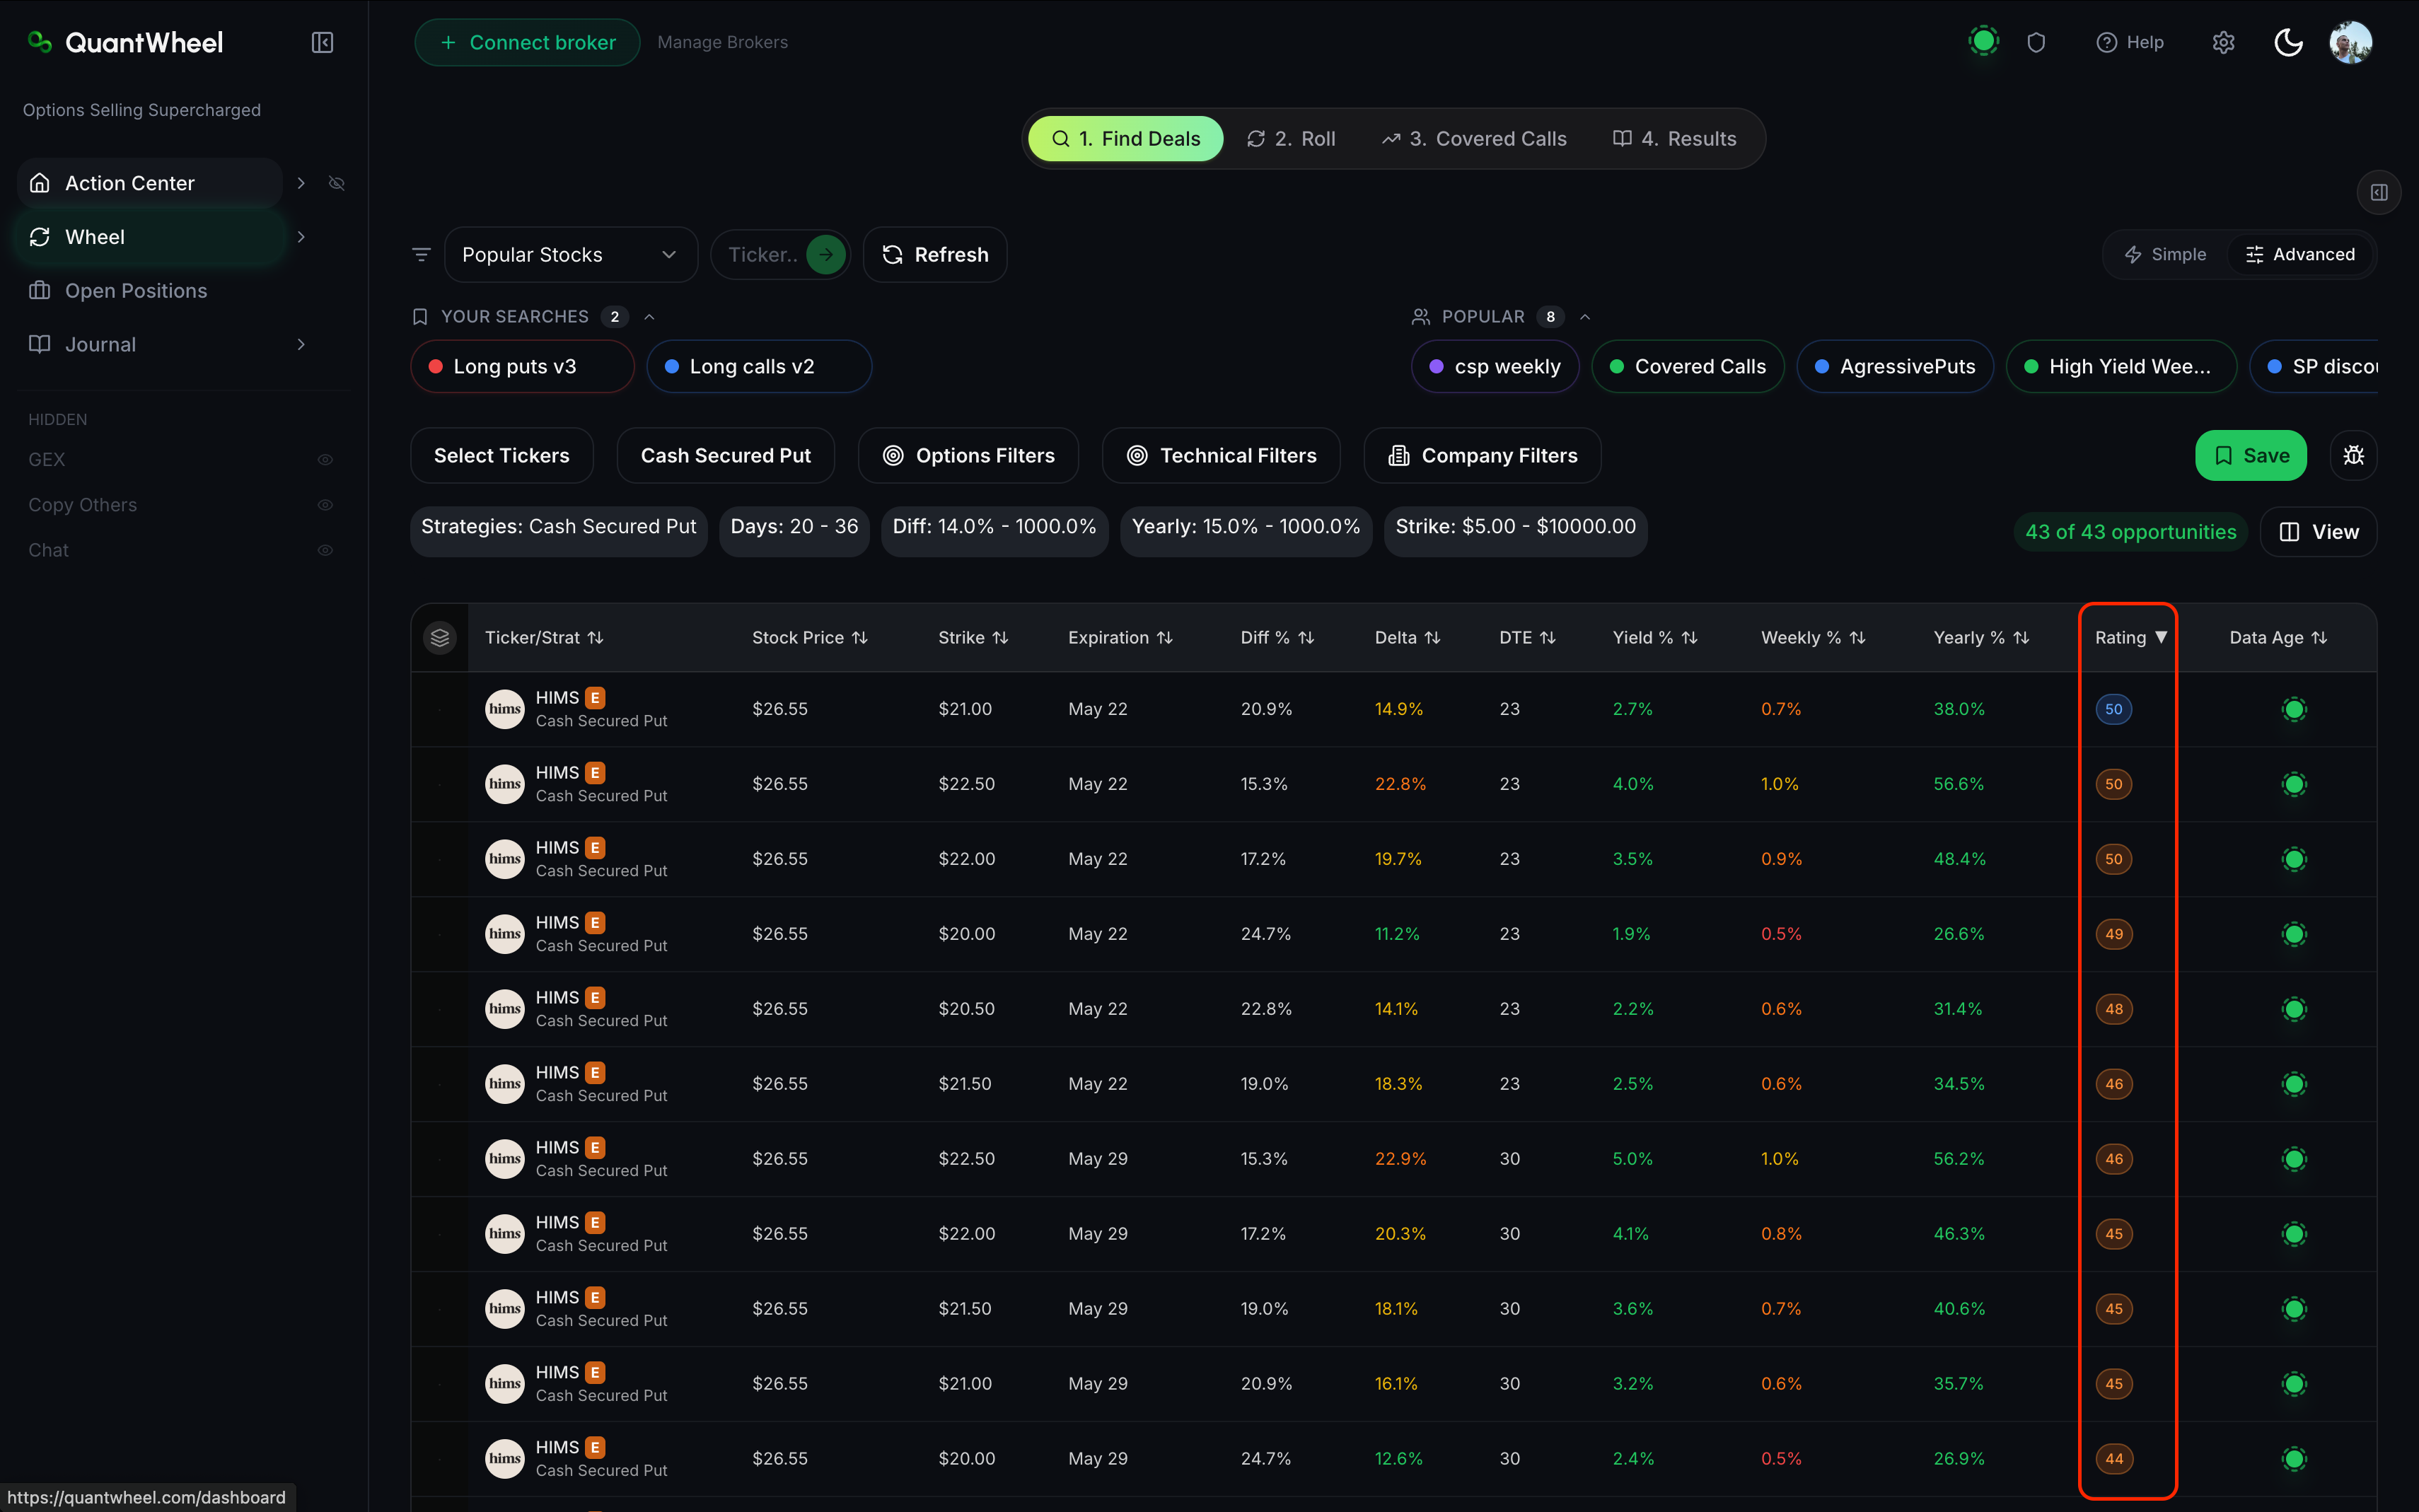
Task: Save the current search
Action: (2251, 456)
